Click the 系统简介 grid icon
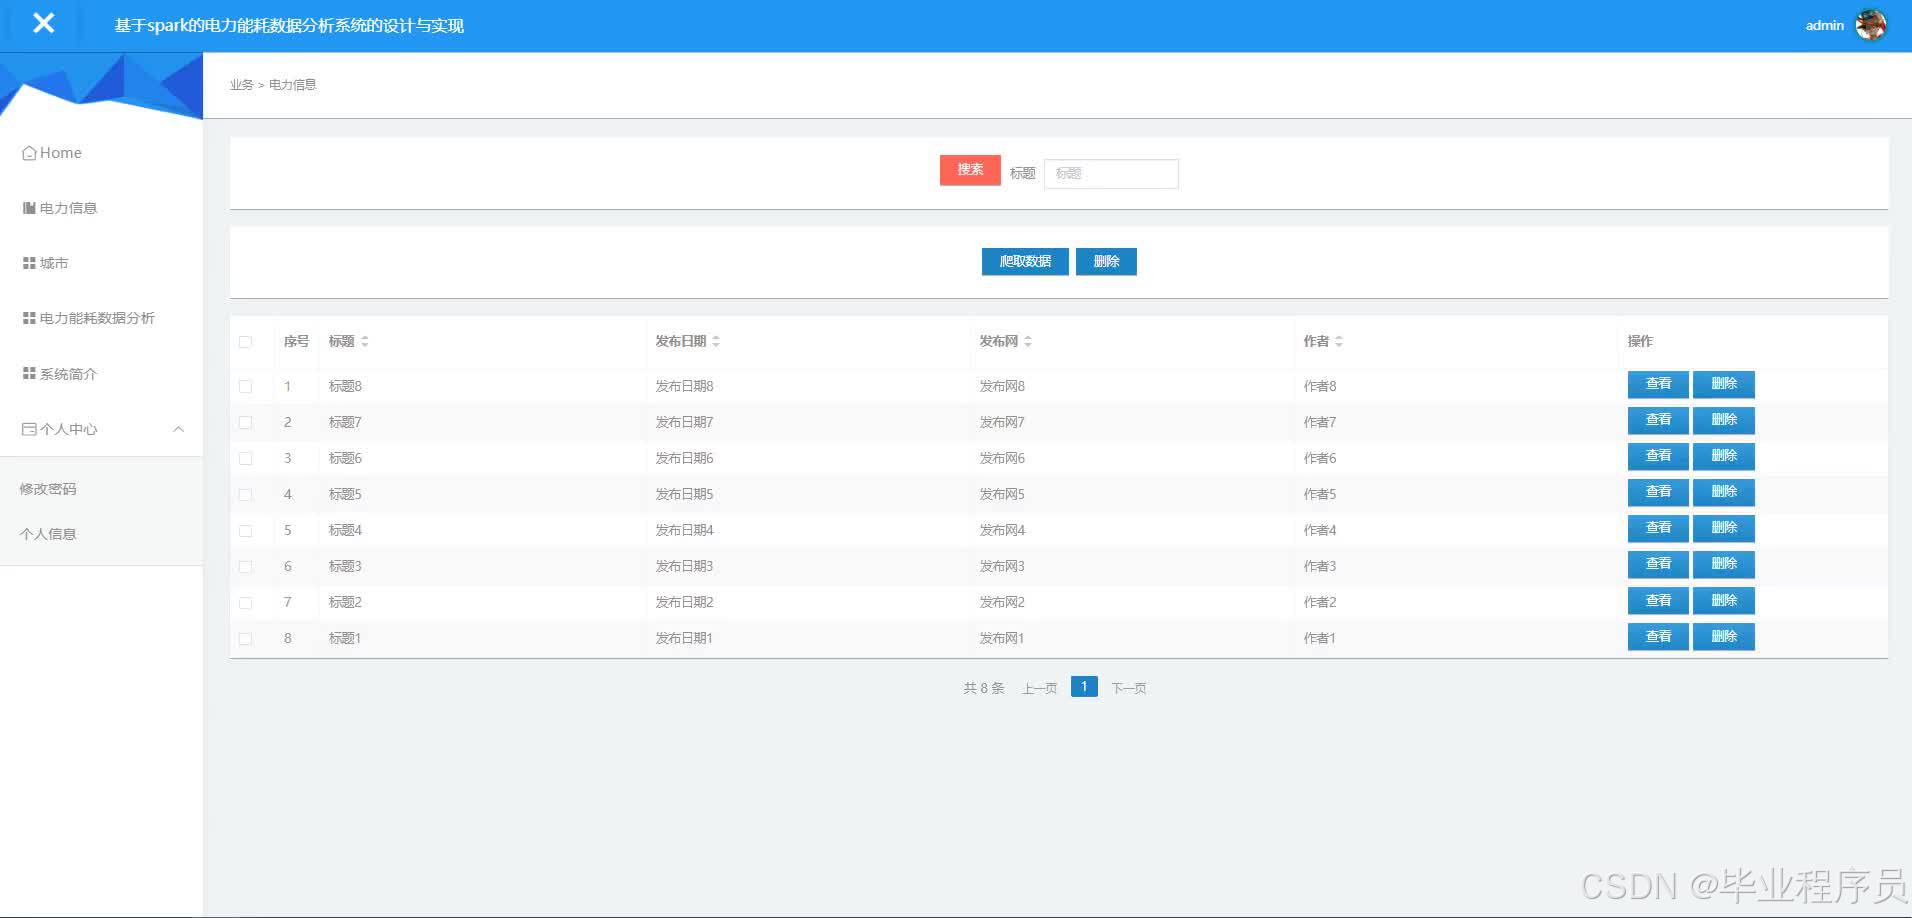Viewport: 1912px width, 918px height. (x=29, y=373)
